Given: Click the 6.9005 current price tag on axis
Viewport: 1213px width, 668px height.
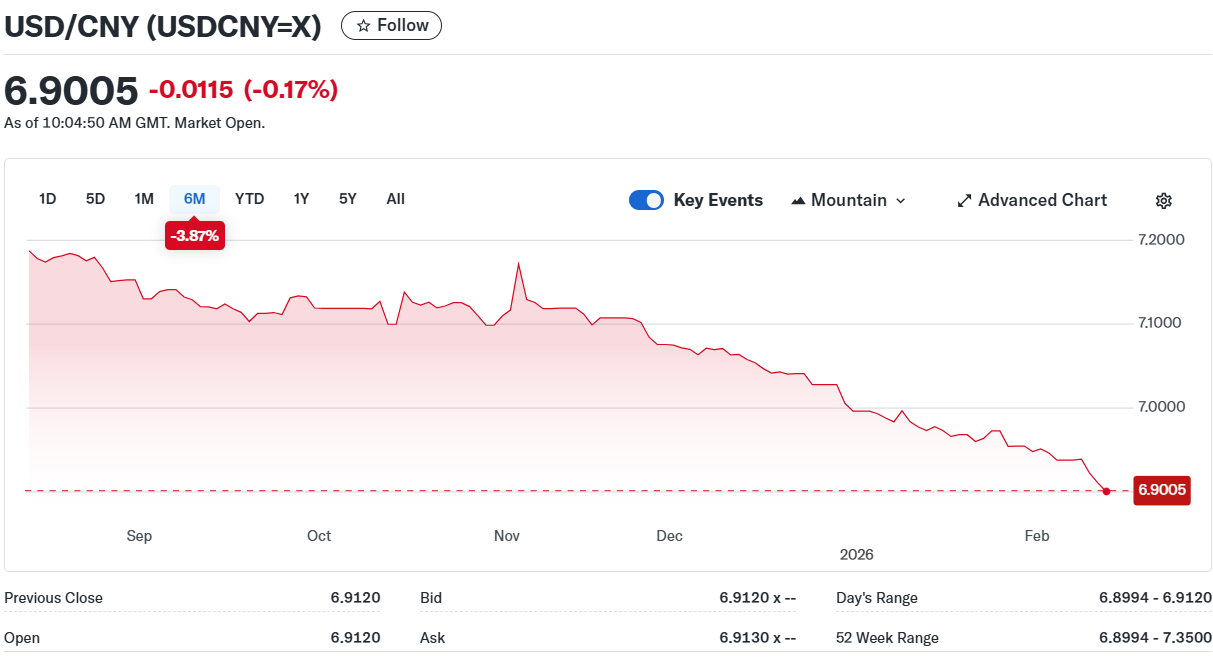Looking at the screenshot, I should click(1161, 490).
